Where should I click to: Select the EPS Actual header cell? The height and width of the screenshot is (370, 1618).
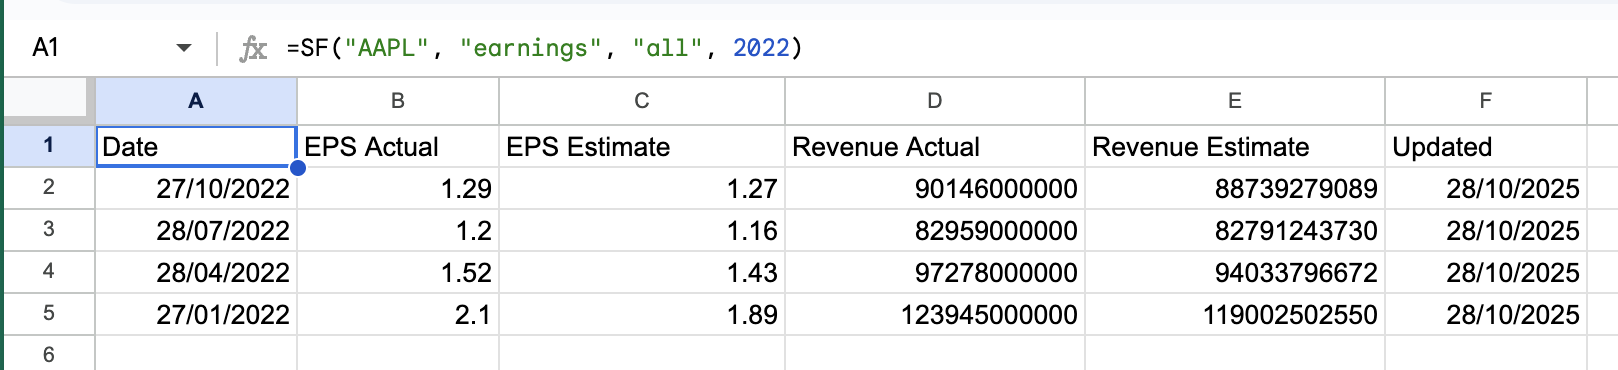tap(398, 146)
